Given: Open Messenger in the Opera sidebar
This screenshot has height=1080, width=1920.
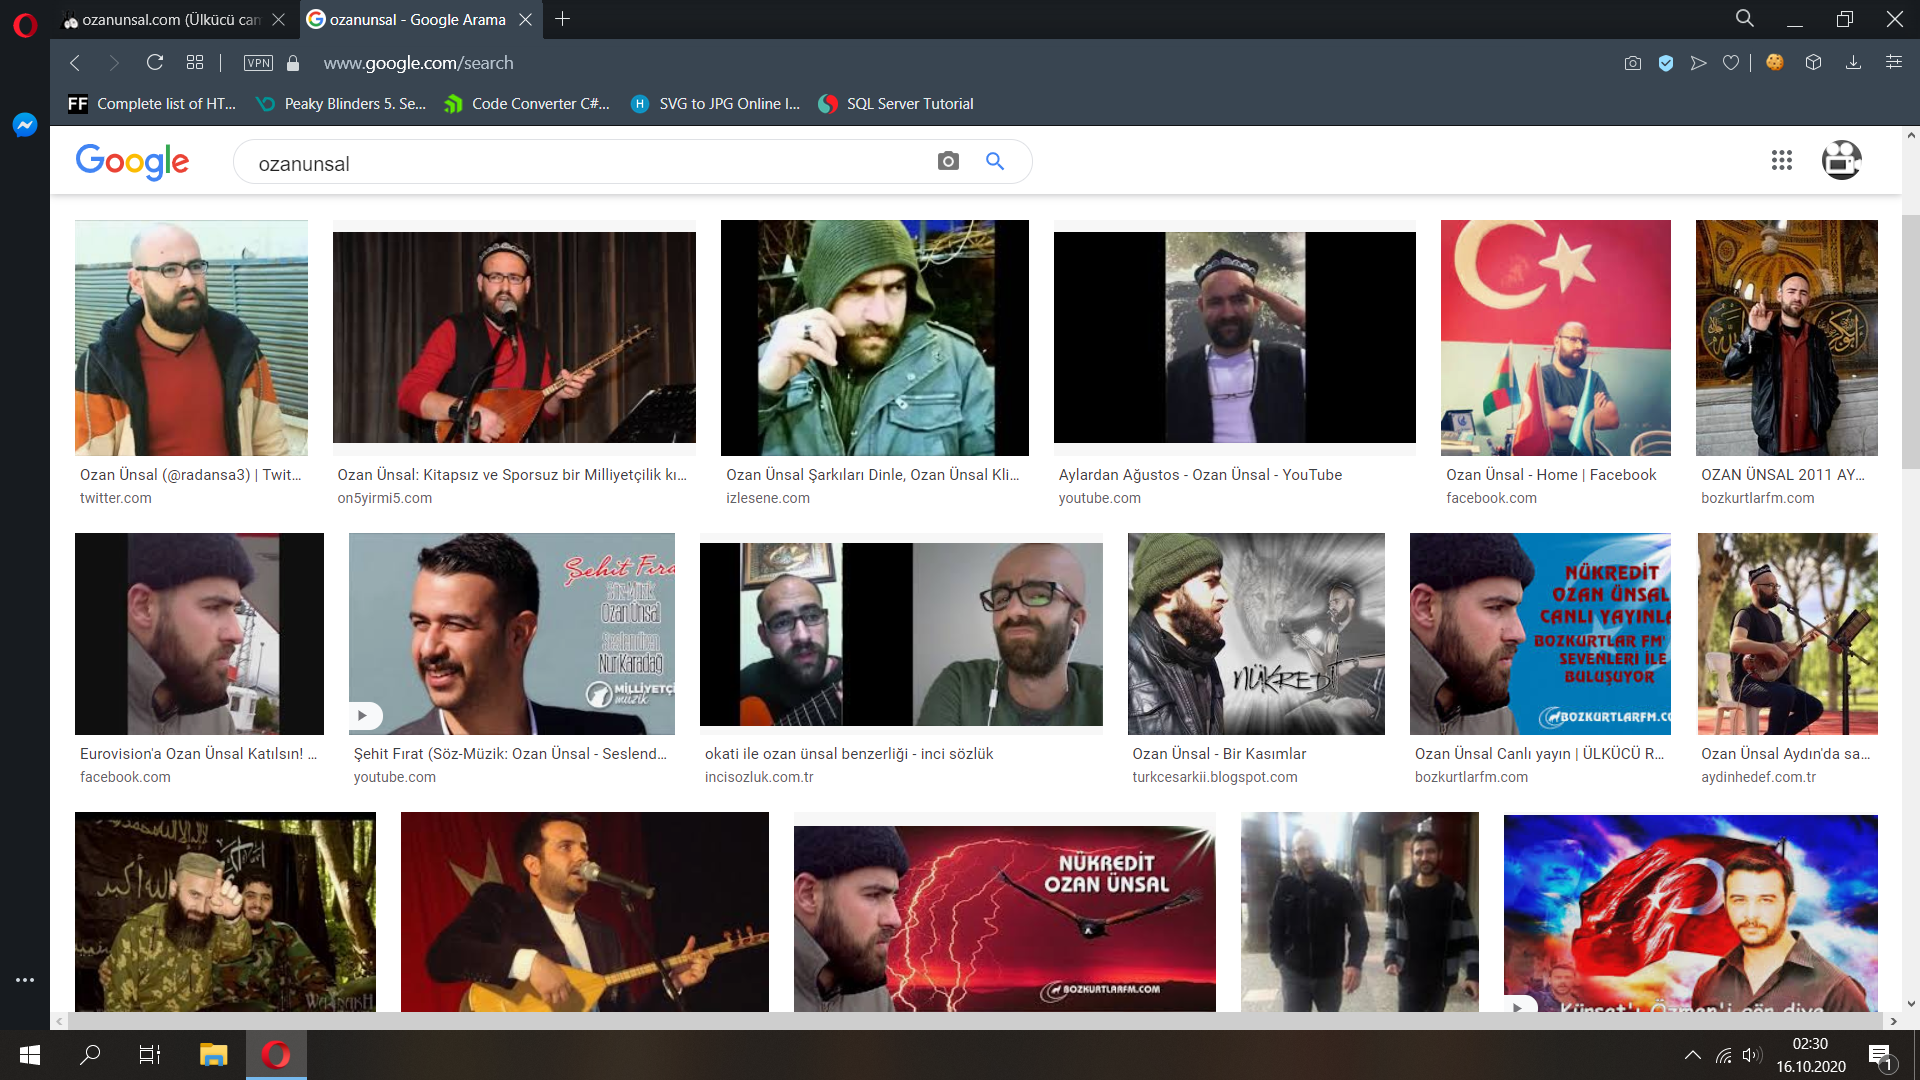Looking at the screenshot, I should point(25,124).
